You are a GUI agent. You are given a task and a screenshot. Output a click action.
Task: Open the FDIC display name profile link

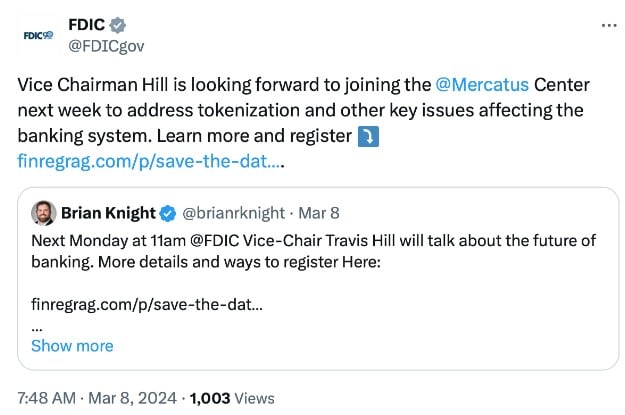[x=87, y=24]
